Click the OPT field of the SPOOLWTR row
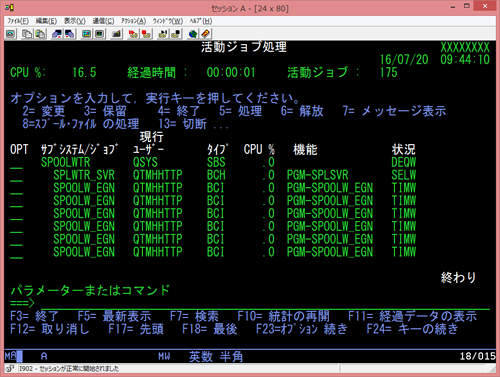Viewport: 500px width, 377px height. click(16, 163)
